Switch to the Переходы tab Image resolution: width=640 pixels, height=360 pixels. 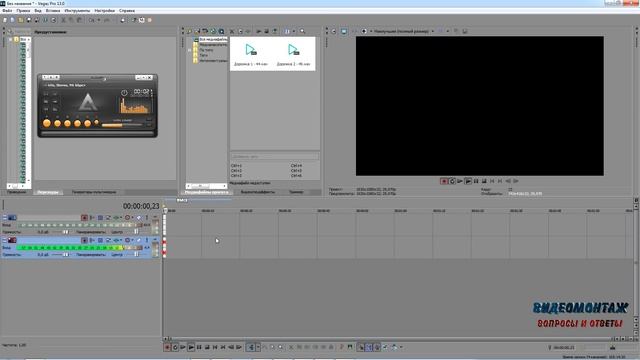pyautogui.click(x=48, y=192)
